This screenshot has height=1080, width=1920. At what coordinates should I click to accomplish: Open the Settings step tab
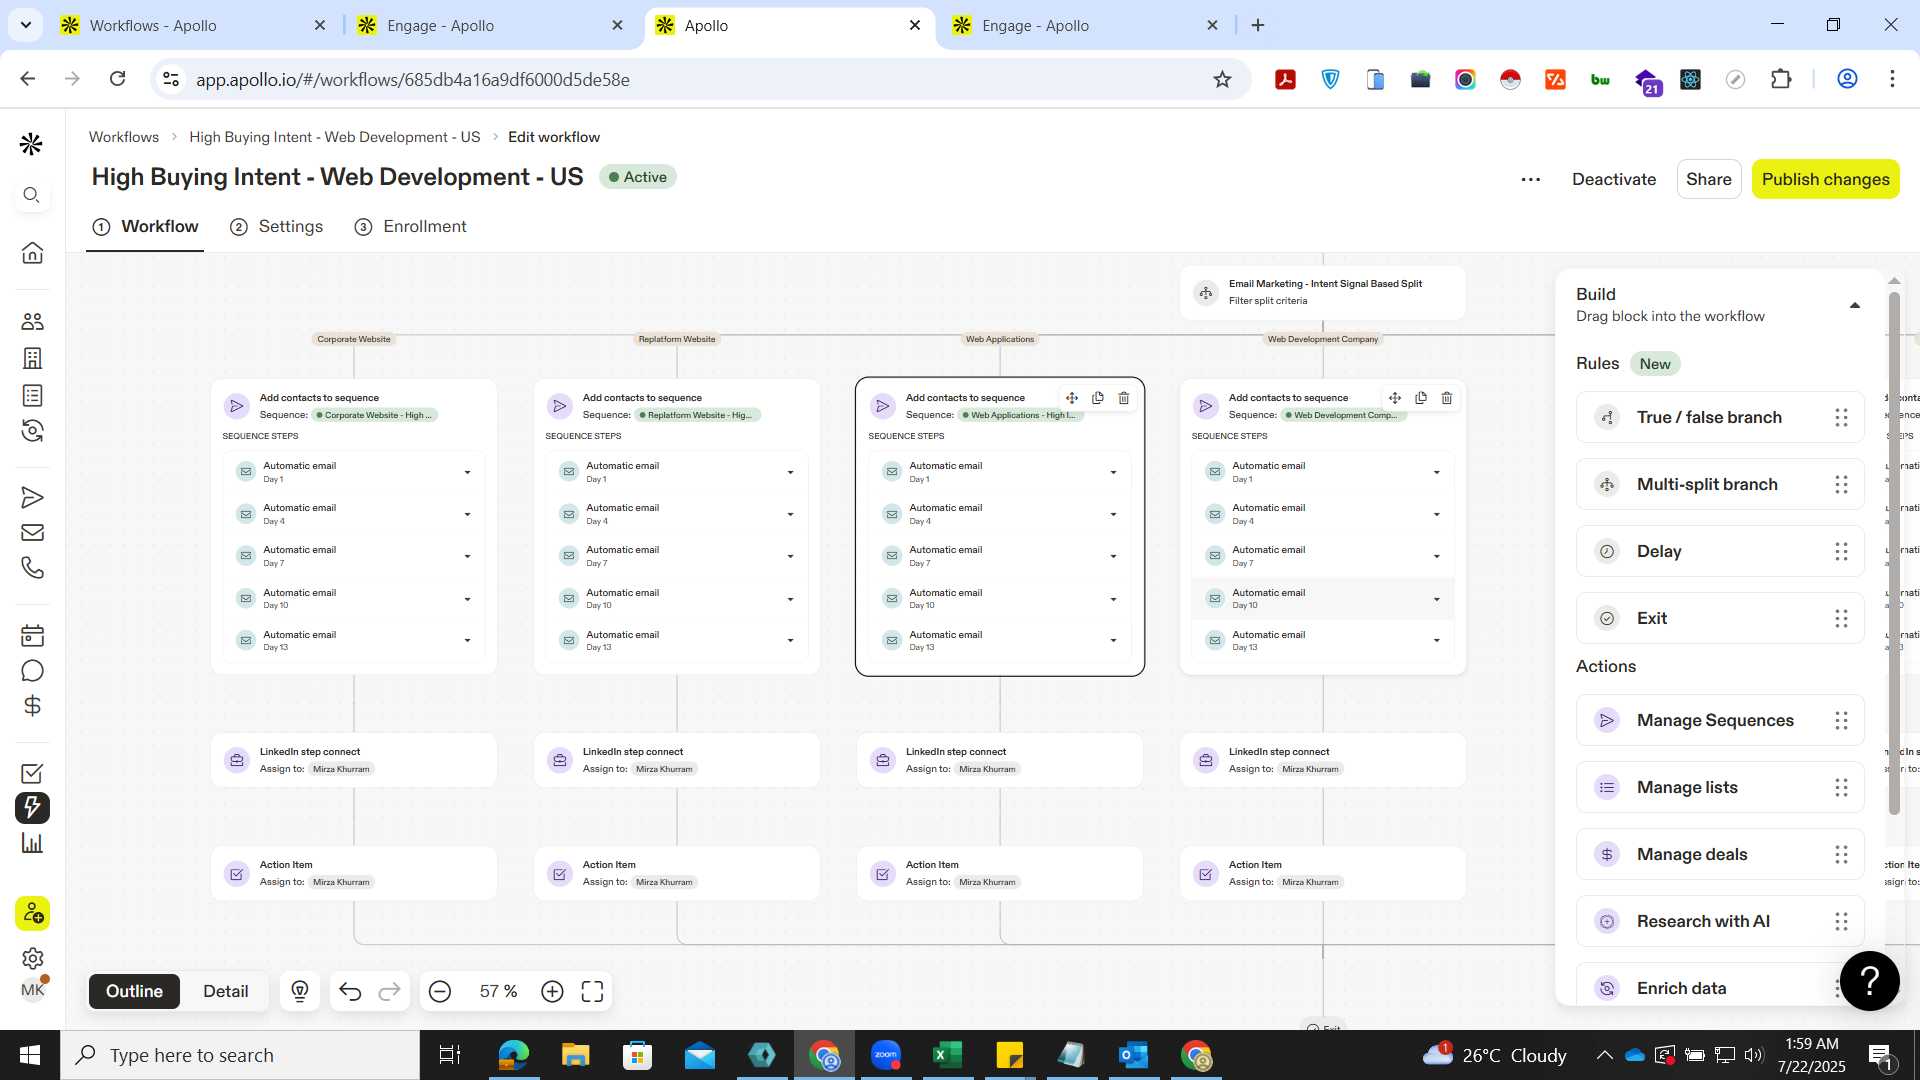(x=277, y=226)
